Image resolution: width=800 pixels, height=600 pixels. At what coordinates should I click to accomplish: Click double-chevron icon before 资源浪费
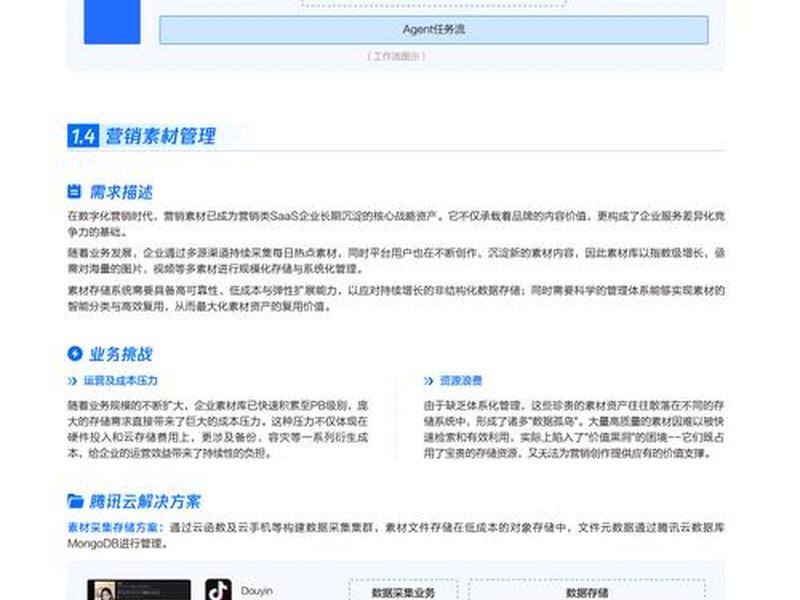click(429, 381)
